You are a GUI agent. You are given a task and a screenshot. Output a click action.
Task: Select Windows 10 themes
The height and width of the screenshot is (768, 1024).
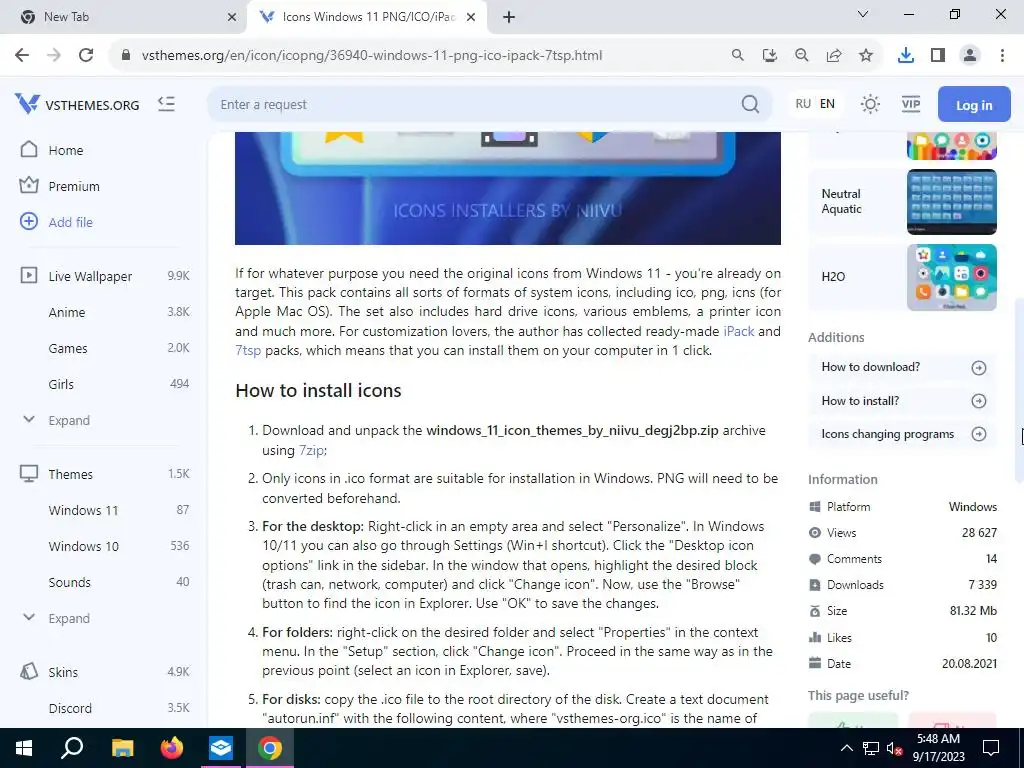pos(84,546)
